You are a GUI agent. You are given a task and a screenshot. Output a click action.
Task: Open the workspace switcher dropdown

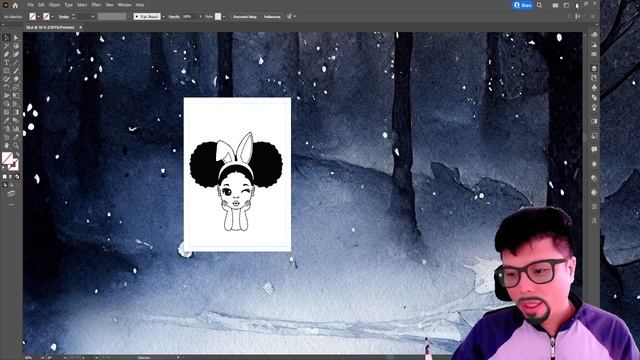pos(566,5)
